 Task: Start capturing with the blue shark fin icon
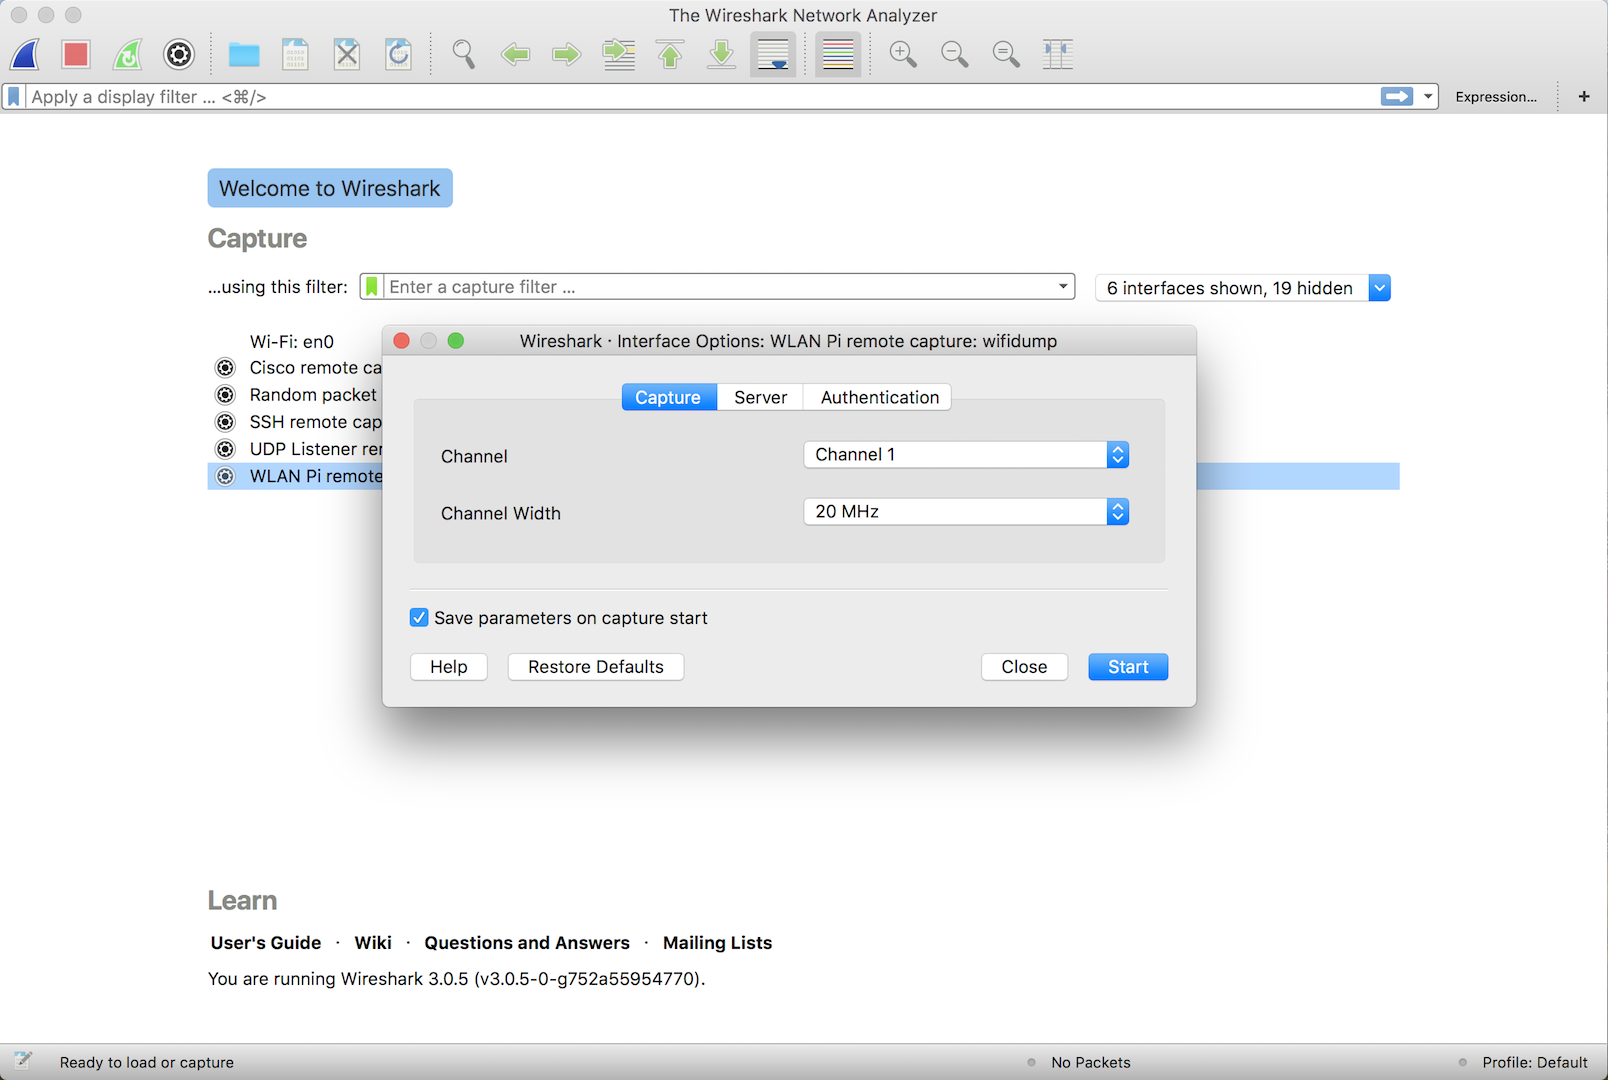click(x=25, y=54)
